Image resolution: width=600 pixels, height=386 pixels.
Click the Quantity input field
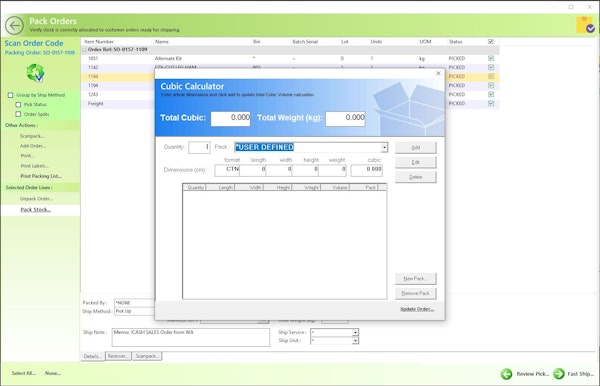pos(199,147)
